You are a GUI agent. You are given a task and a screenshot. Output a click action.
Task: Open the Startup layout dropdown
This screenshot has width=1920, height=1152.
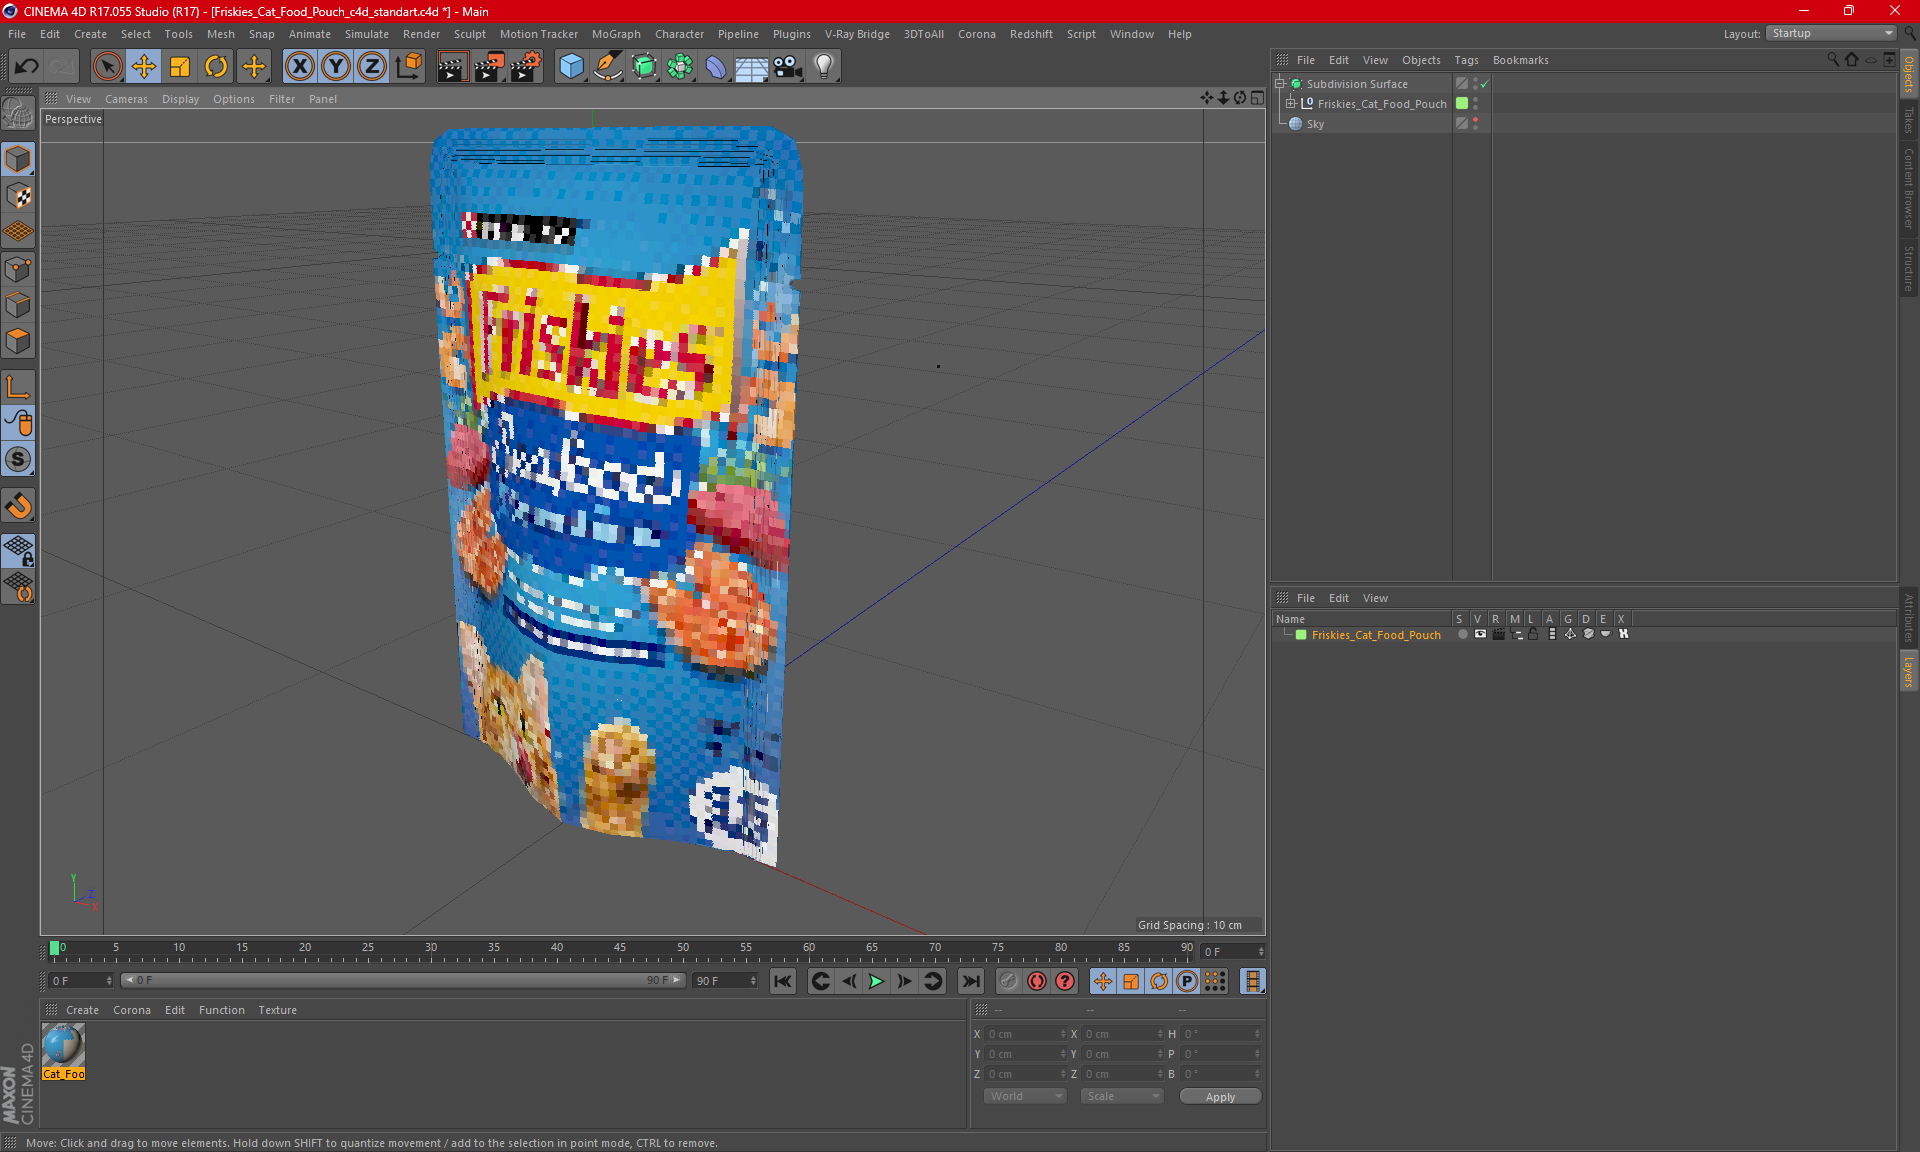[x=1832, y=33]
